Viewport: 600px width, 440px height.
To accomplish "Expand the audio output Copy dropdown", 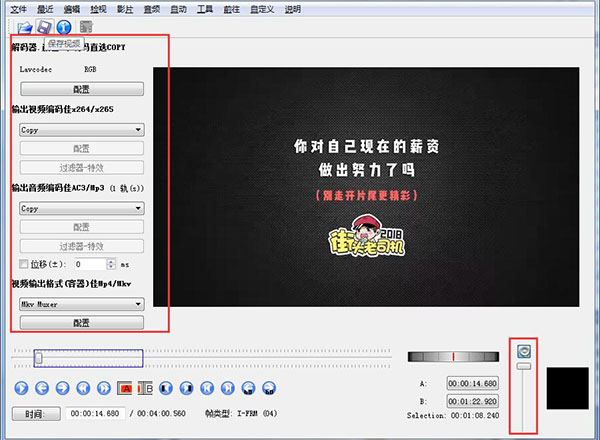I will click(82, 209).
